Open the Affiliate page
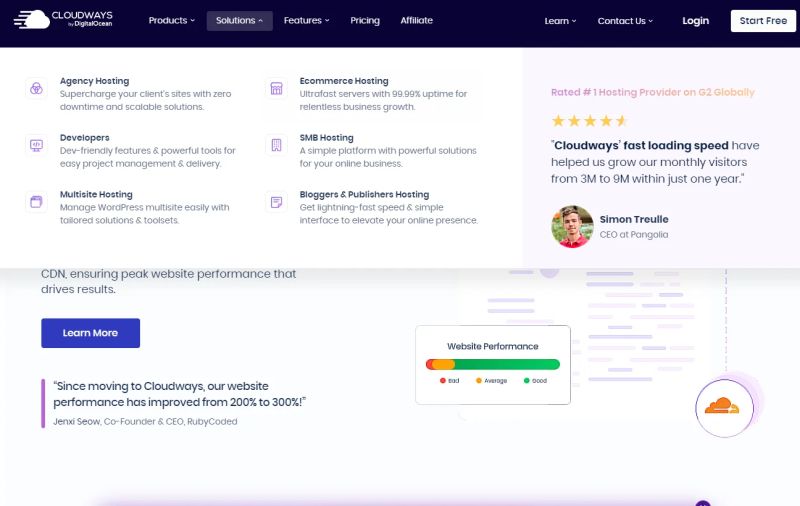 [x=416, y=20]
